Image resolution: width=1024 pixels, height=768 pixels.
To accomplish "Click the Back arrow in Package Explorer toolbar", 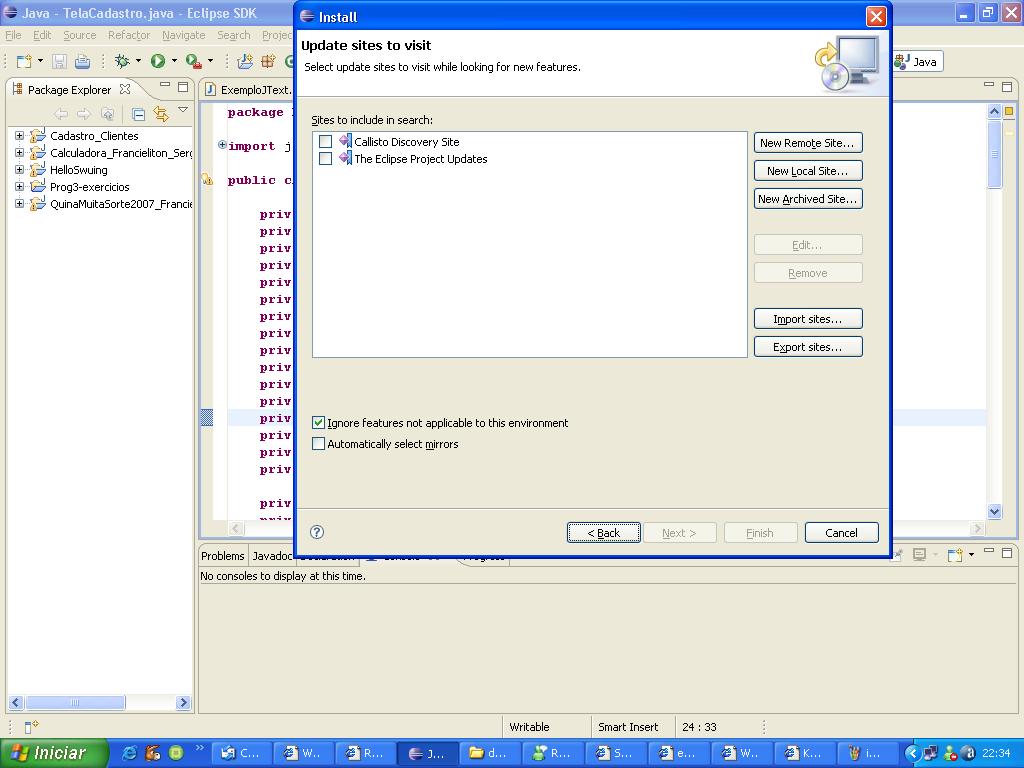I will point(61,114).
